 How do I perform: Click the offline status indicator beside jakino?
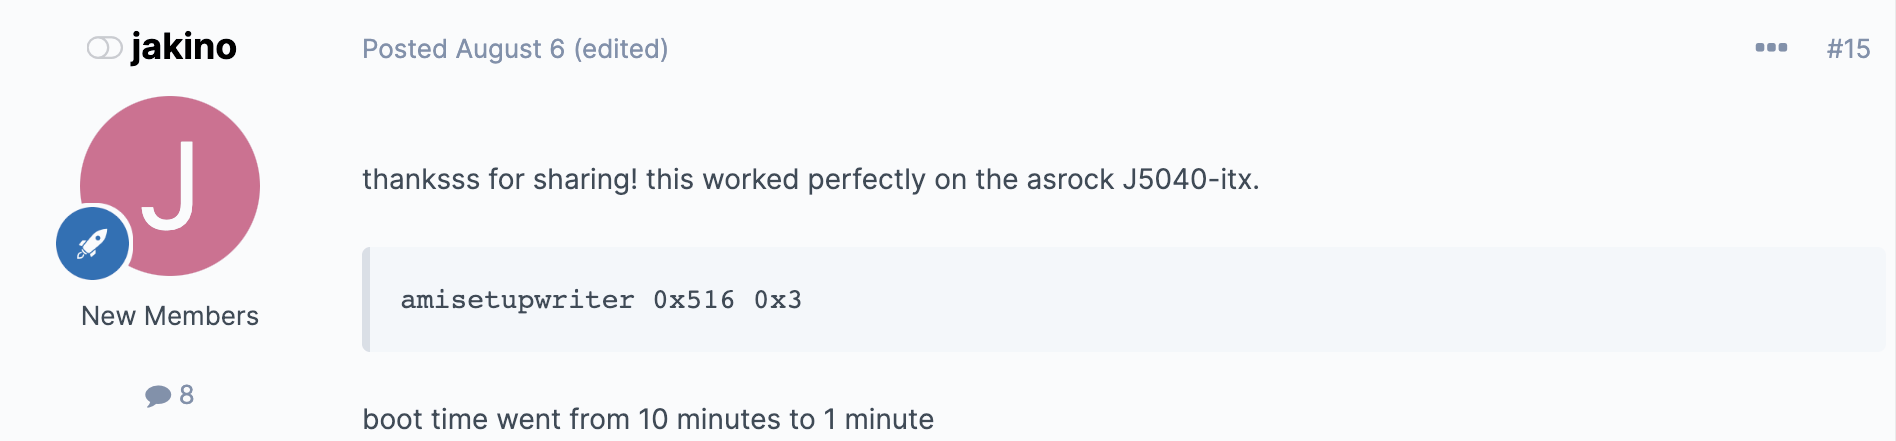(104, 48)
